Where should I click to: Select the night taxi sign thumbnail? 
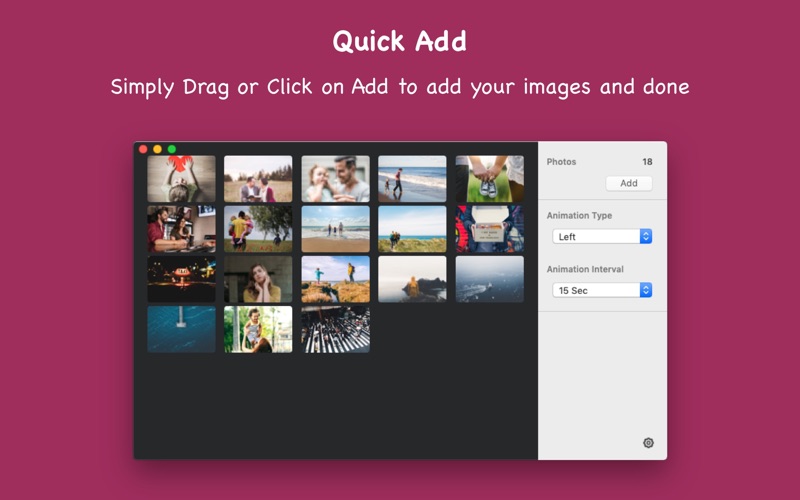pos(181,279)
